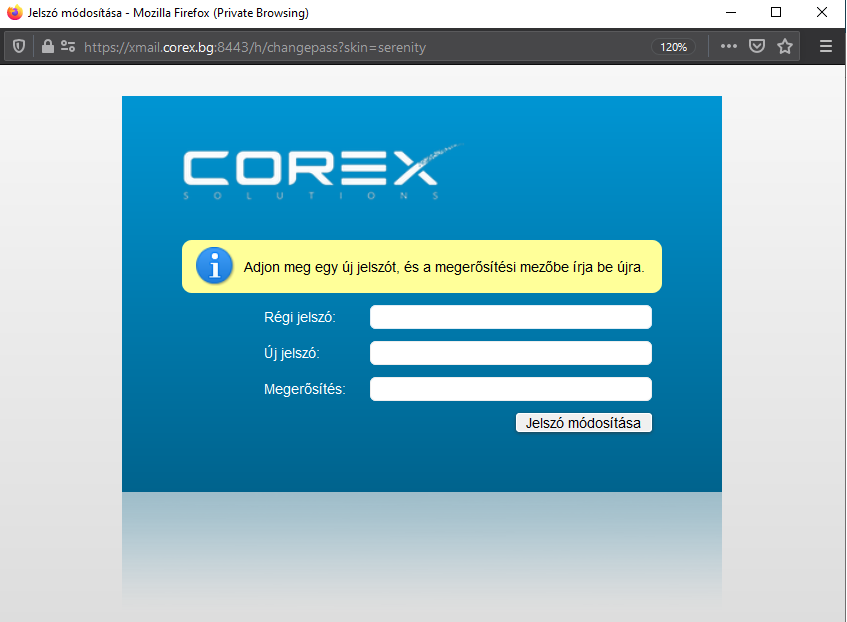
Task: Click the 'Megerősítés:' label
Action: (x=305, y=389)
